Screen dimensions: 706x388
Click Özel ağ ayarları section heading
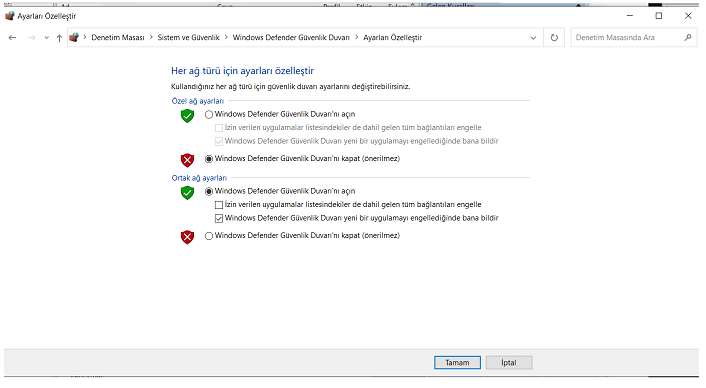pyautogui.click(x=198, y=101)
